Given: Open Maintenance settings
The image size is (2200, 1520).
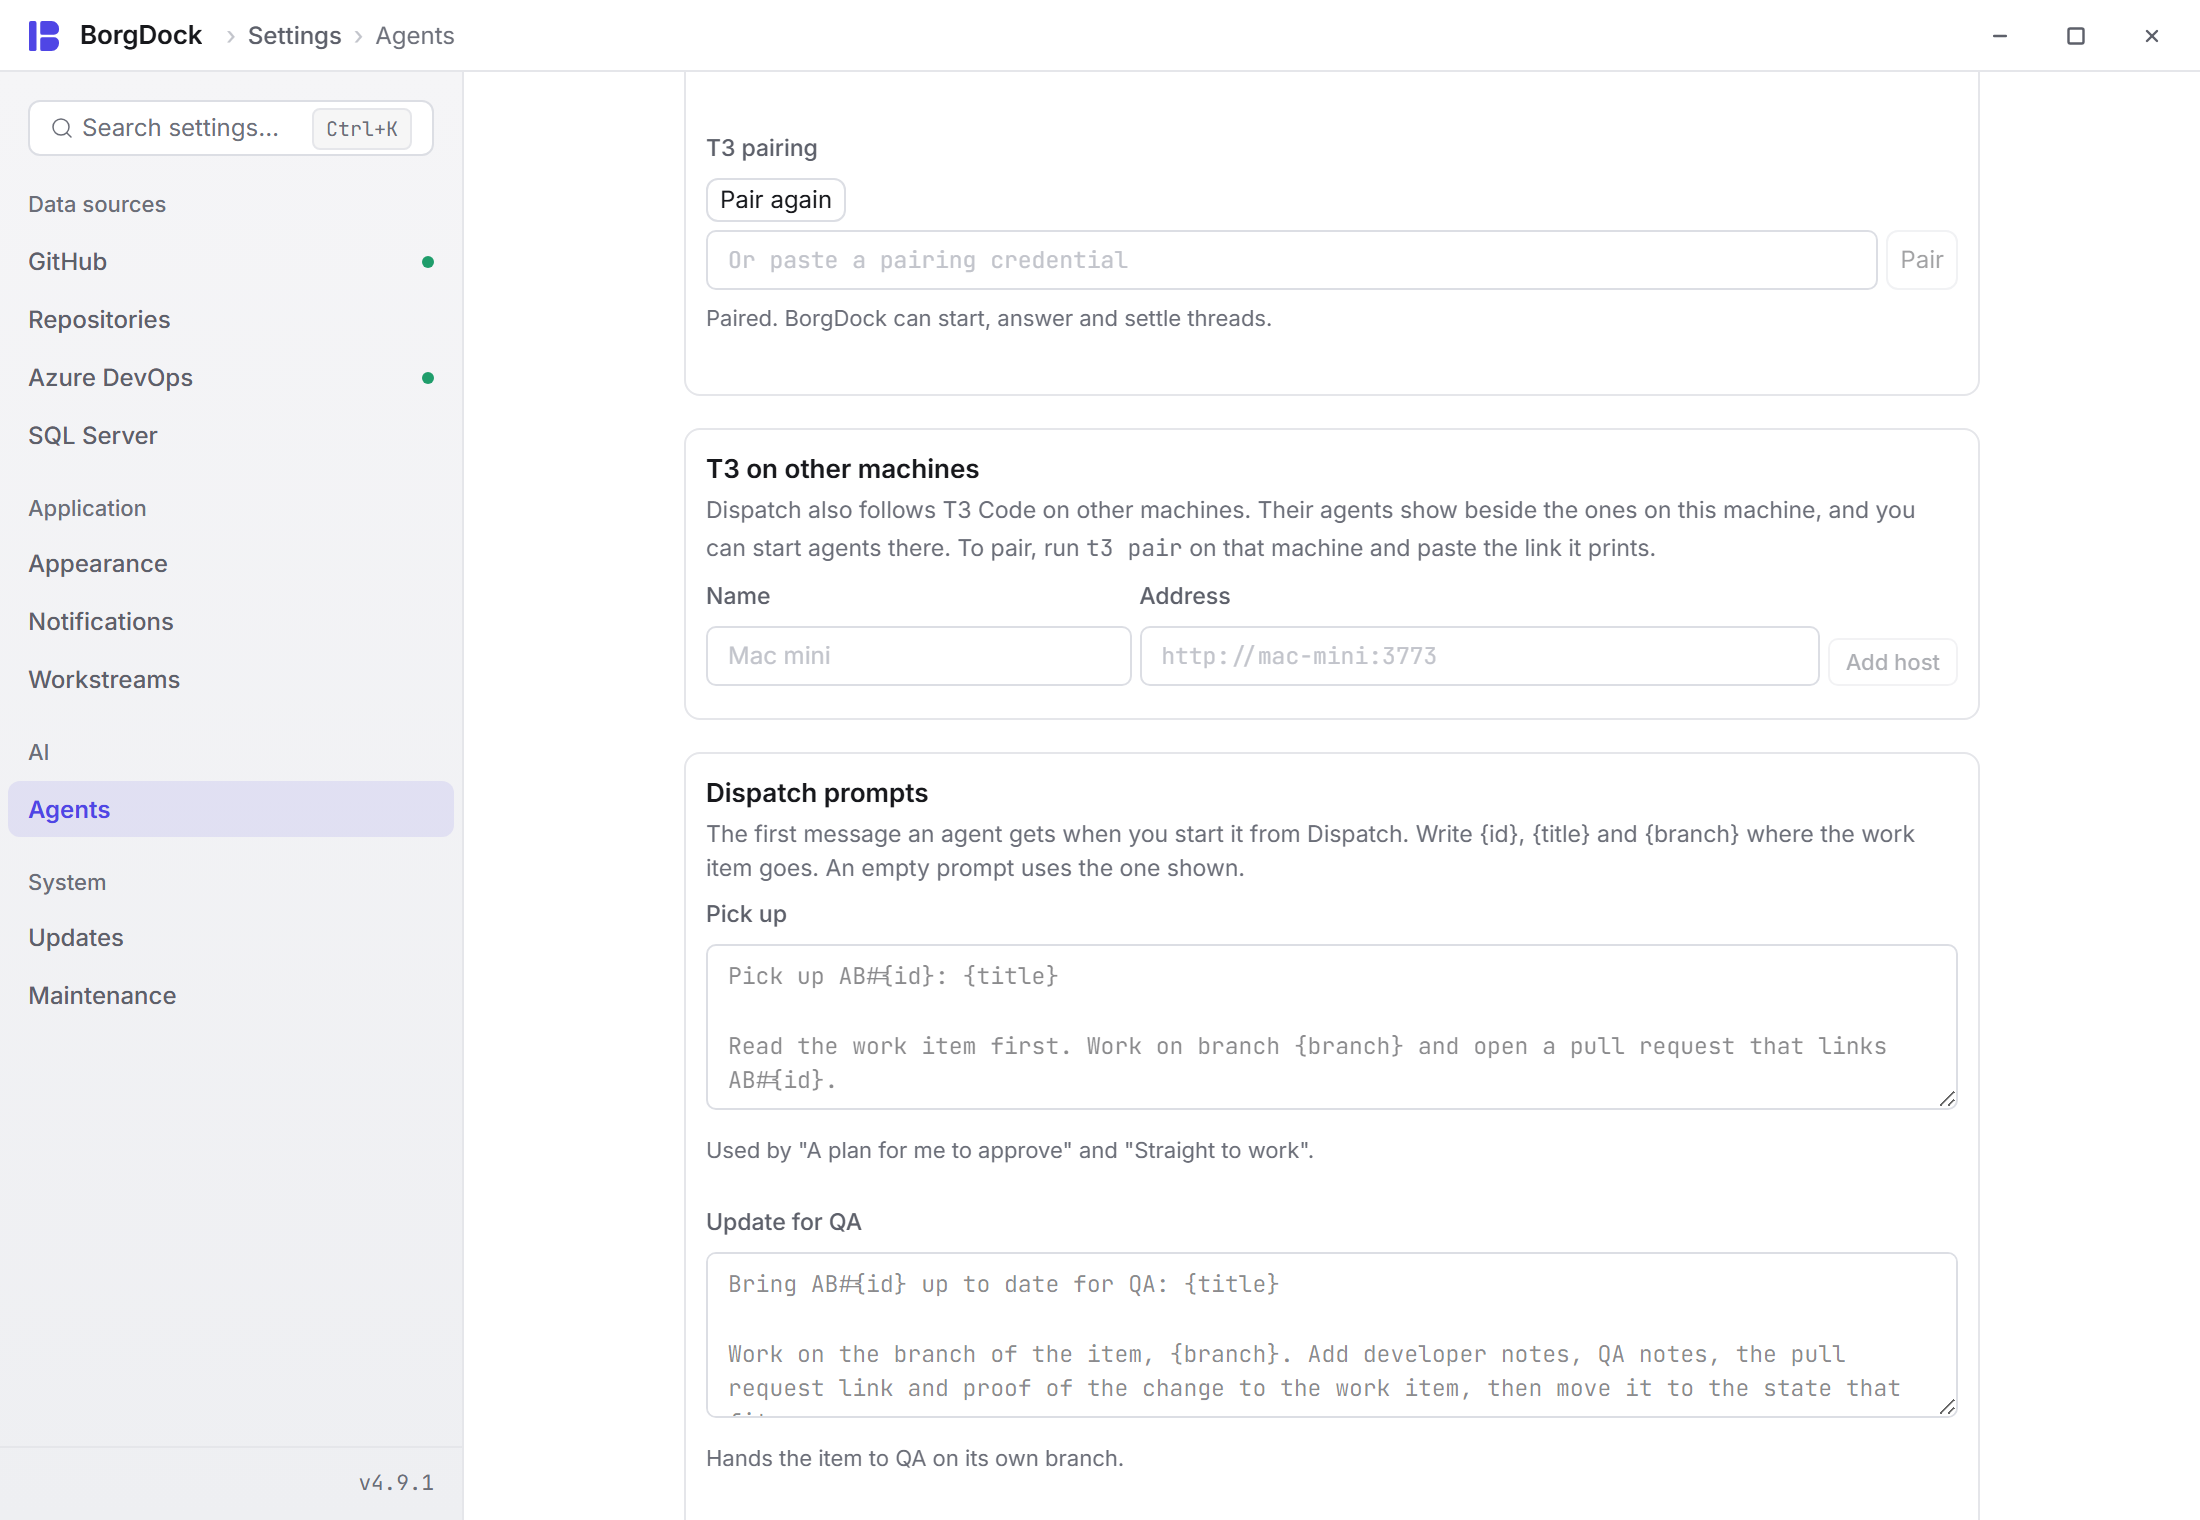Looking at the screenshot, I should point(231,996).
